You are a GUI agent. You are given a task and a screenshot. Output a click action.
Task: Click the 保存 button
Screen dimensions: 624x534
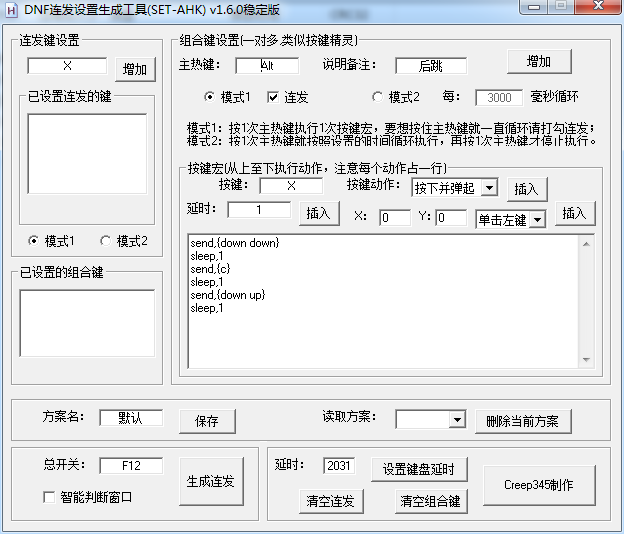207,421
